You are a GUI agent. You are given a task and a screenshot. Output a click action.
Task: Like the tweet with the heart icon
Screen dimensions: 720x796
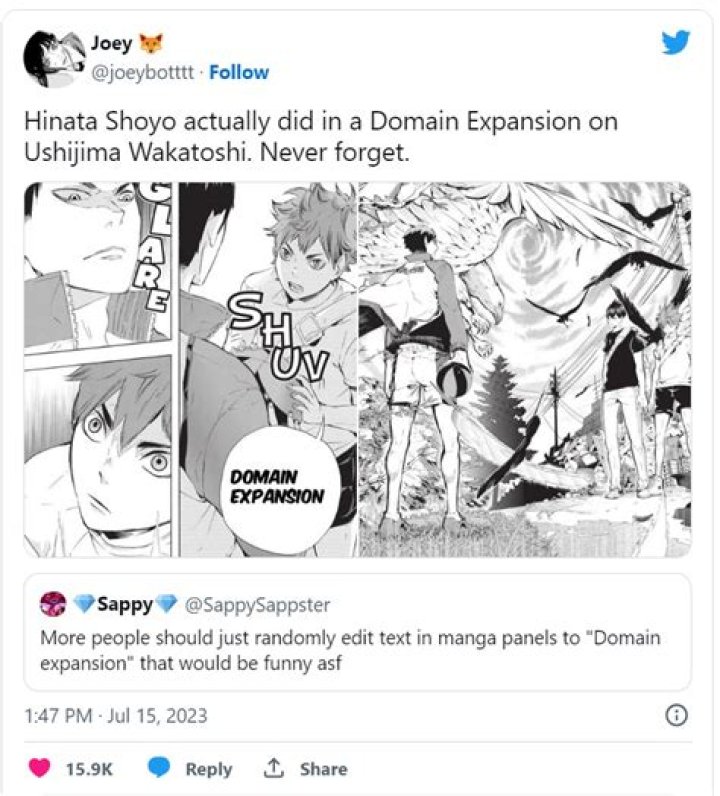click(x=41, y=769)
